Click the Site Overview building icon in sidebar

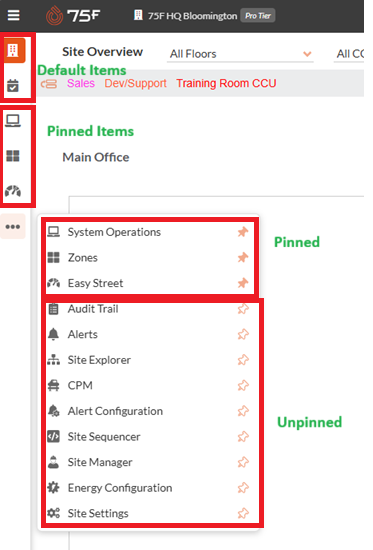pos(13,51)
